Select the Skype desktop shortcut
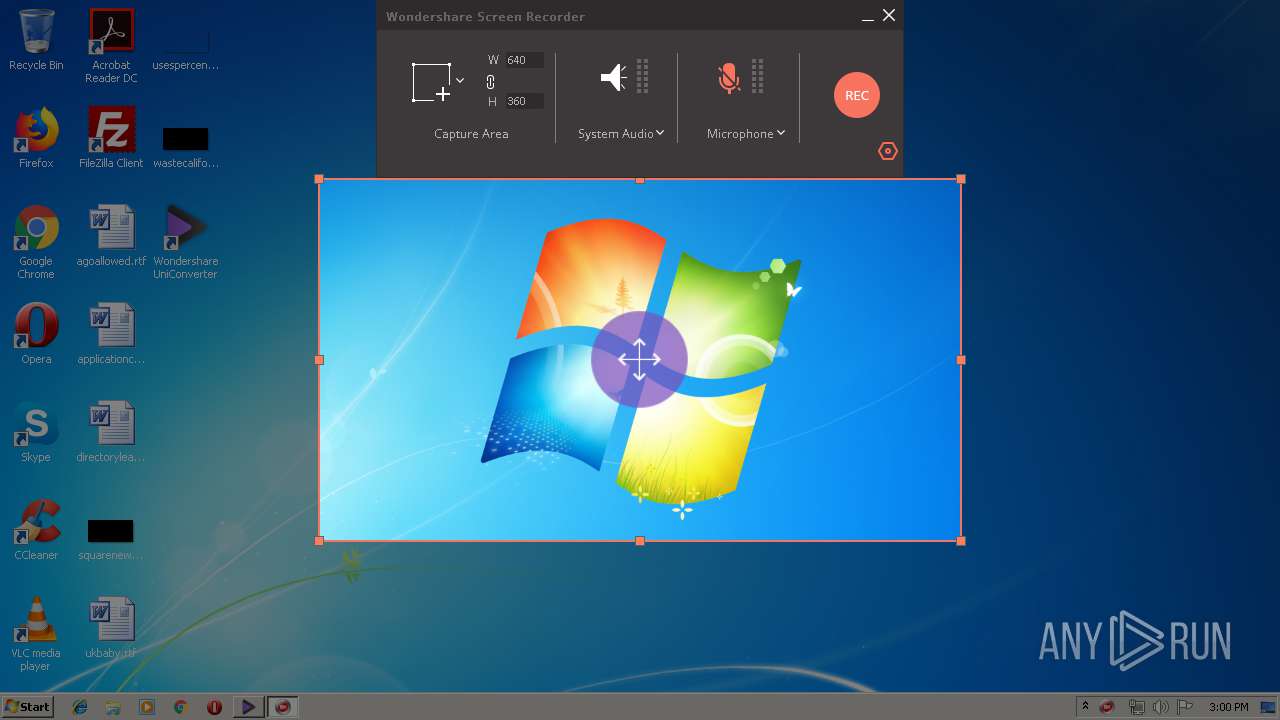Image resolution: width=1280 pixels, height=720 pixels. click(36, 432)
